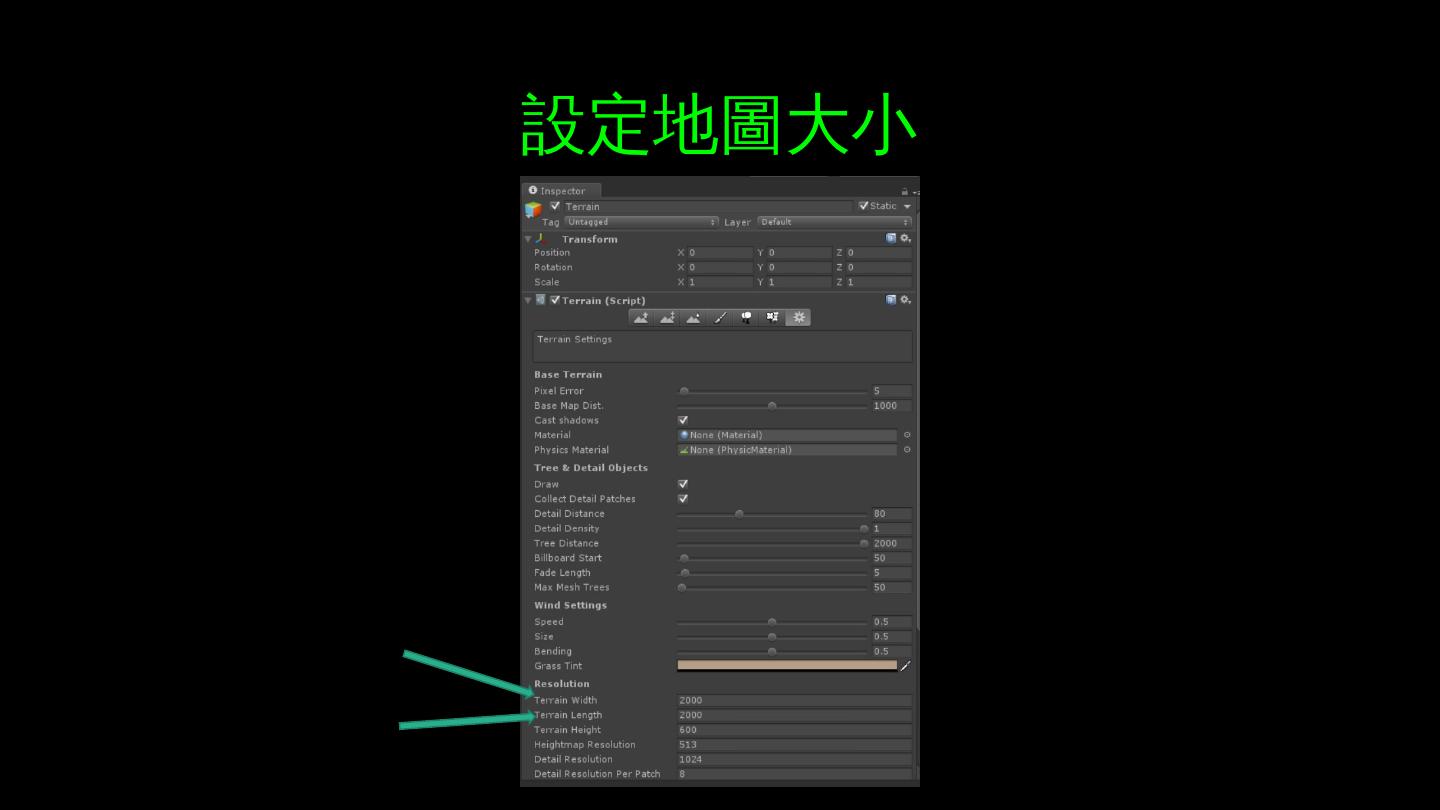The width and height of the screenshot is (1440, 810).
Task: Click the Detail Resolution value field
Action: 795,759
